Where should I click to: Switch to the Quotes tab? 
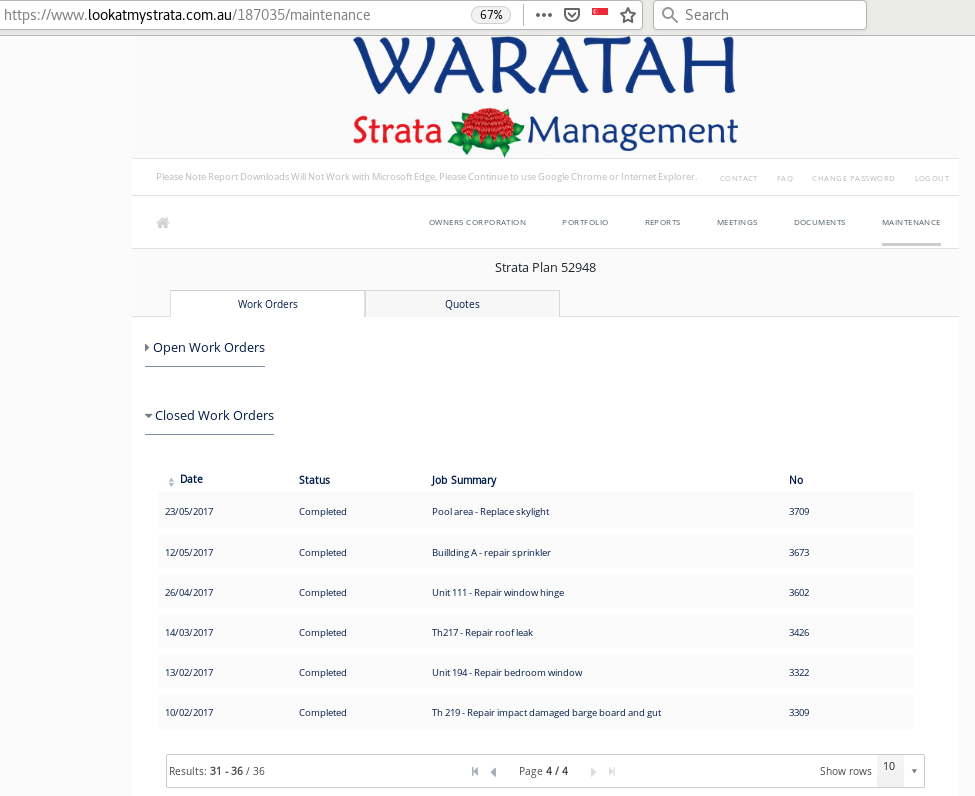coord(462,304)
